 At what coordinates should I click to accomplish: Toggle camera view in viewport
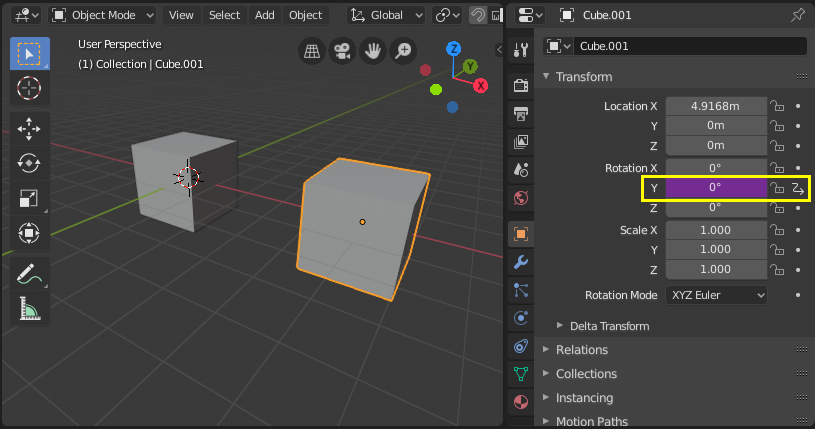point(343,51)
